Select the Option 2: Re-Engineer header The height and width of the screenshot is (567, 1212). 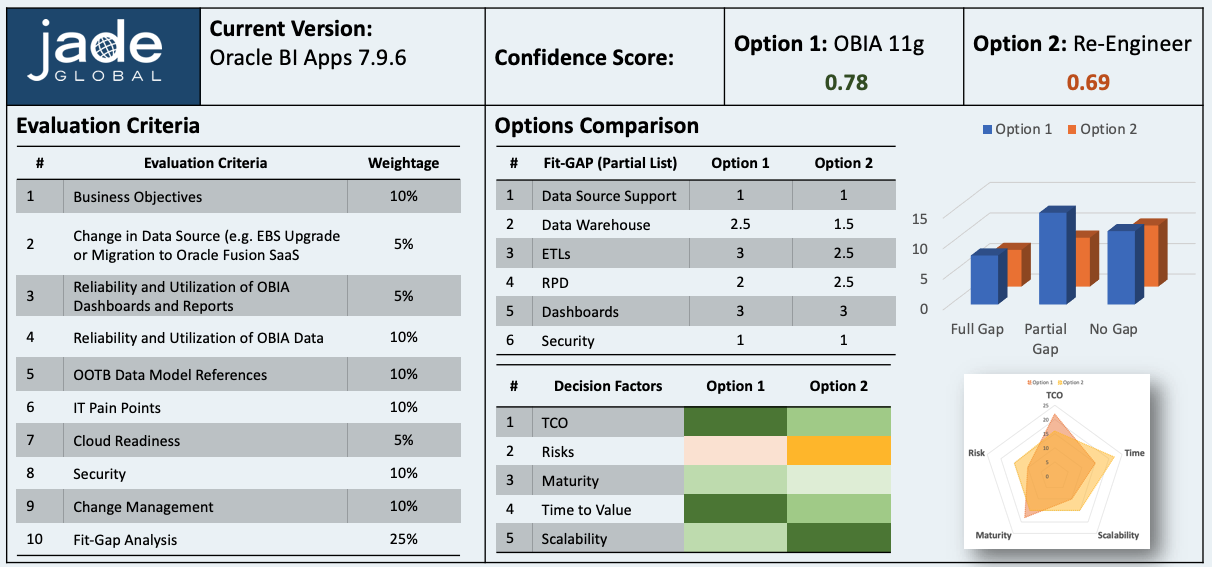(1082, 44)
